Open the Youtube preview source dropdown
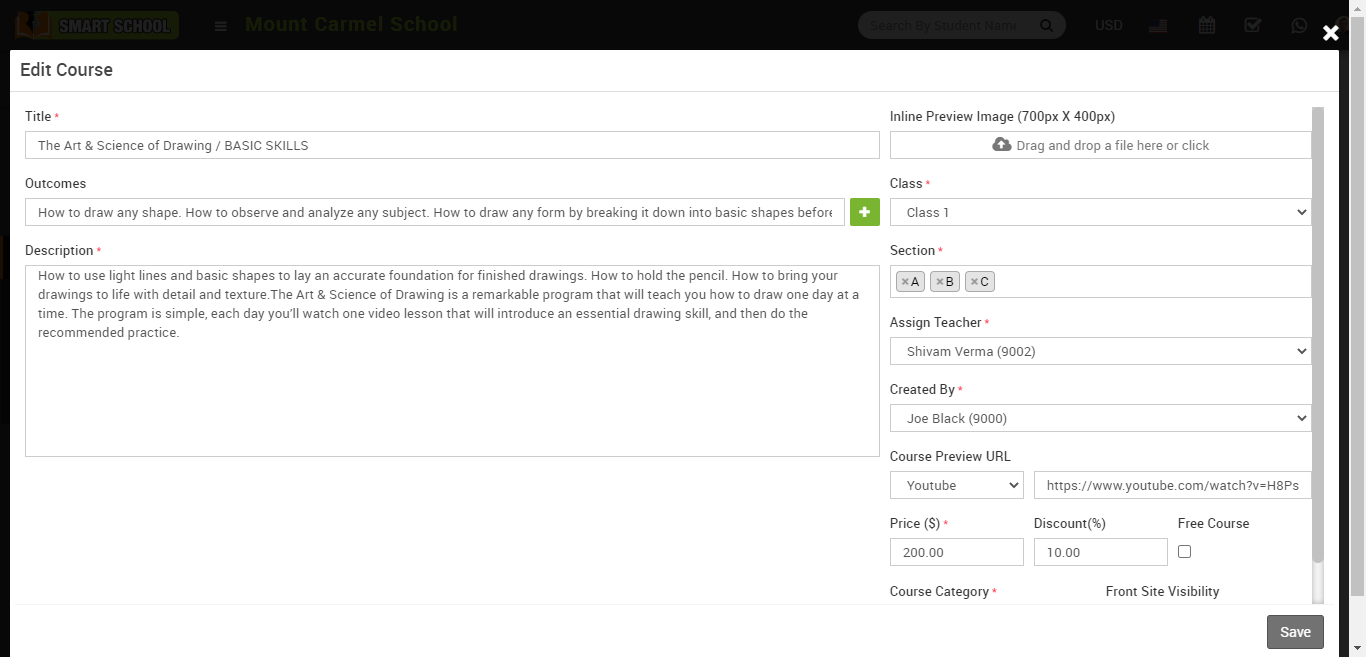This screenshot has height=657, width=1366. pos(956,485)
